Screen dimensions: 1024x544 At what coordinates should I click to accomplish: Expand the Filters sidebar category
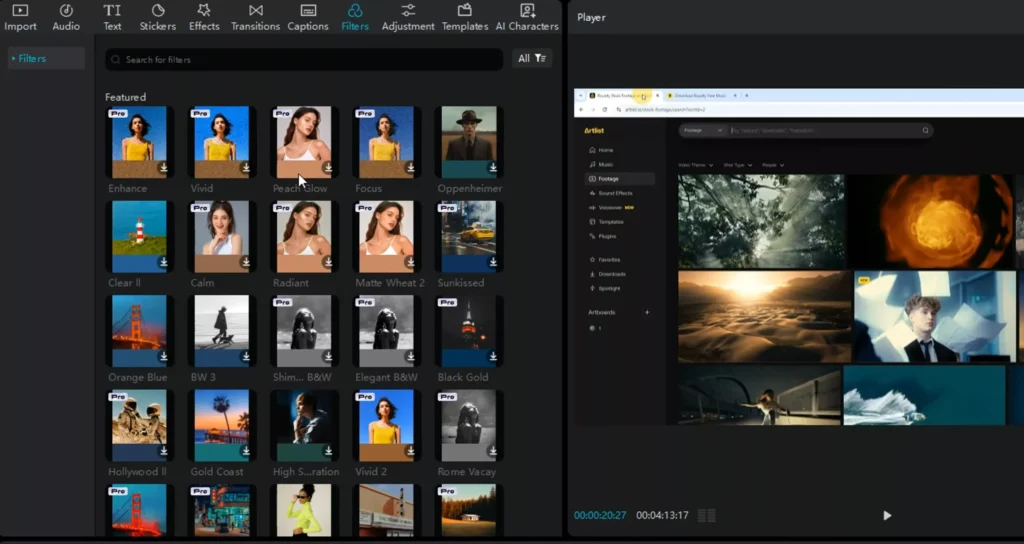[x=46, y=58]
